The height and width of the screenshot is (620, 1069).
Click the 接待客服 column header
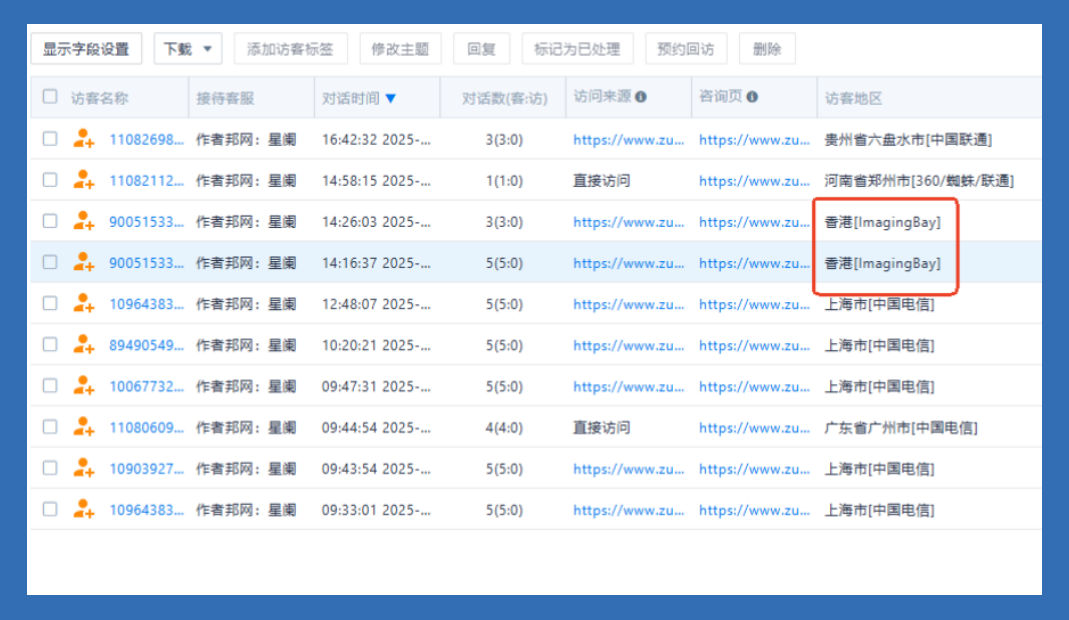pyautogui.click(x=225, y=98)
